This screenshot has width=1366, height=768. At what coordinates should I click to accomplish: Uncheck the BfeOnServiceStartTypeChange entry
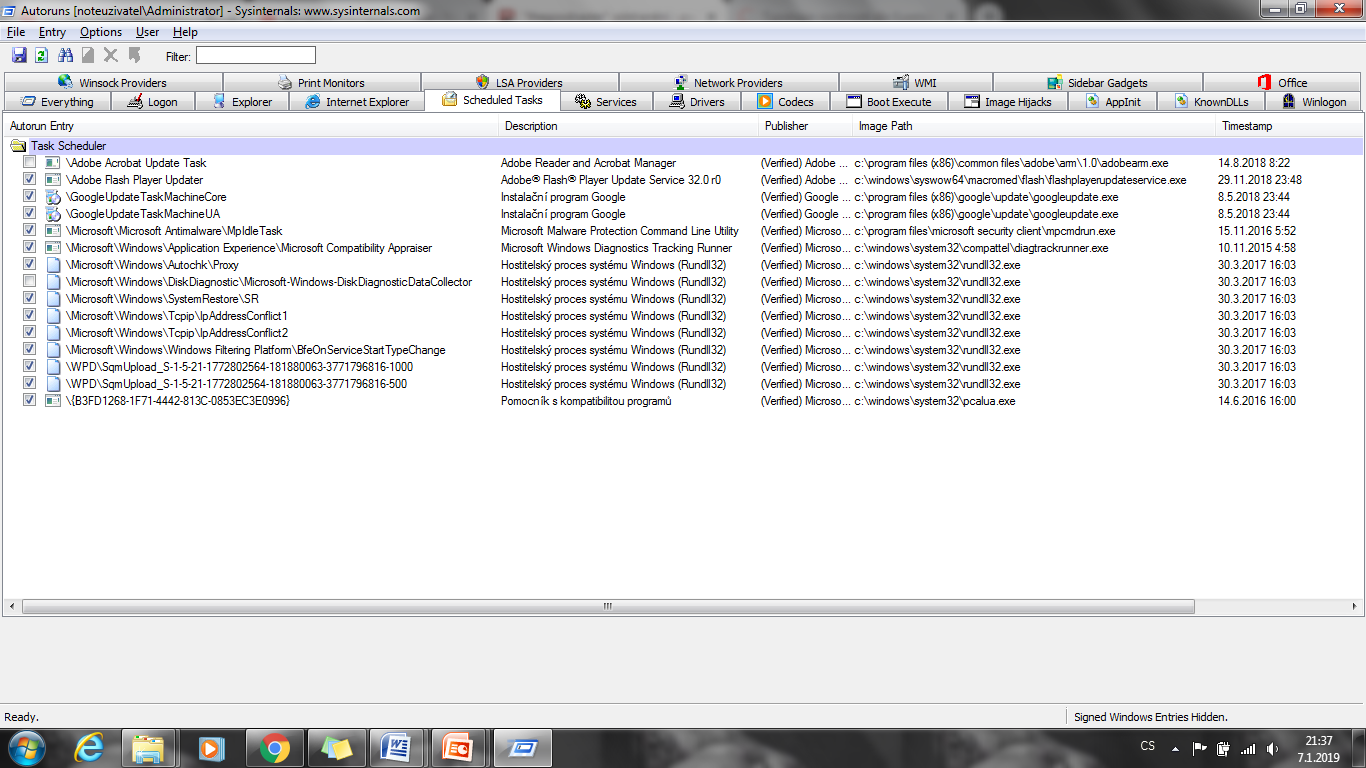[30, 350]
